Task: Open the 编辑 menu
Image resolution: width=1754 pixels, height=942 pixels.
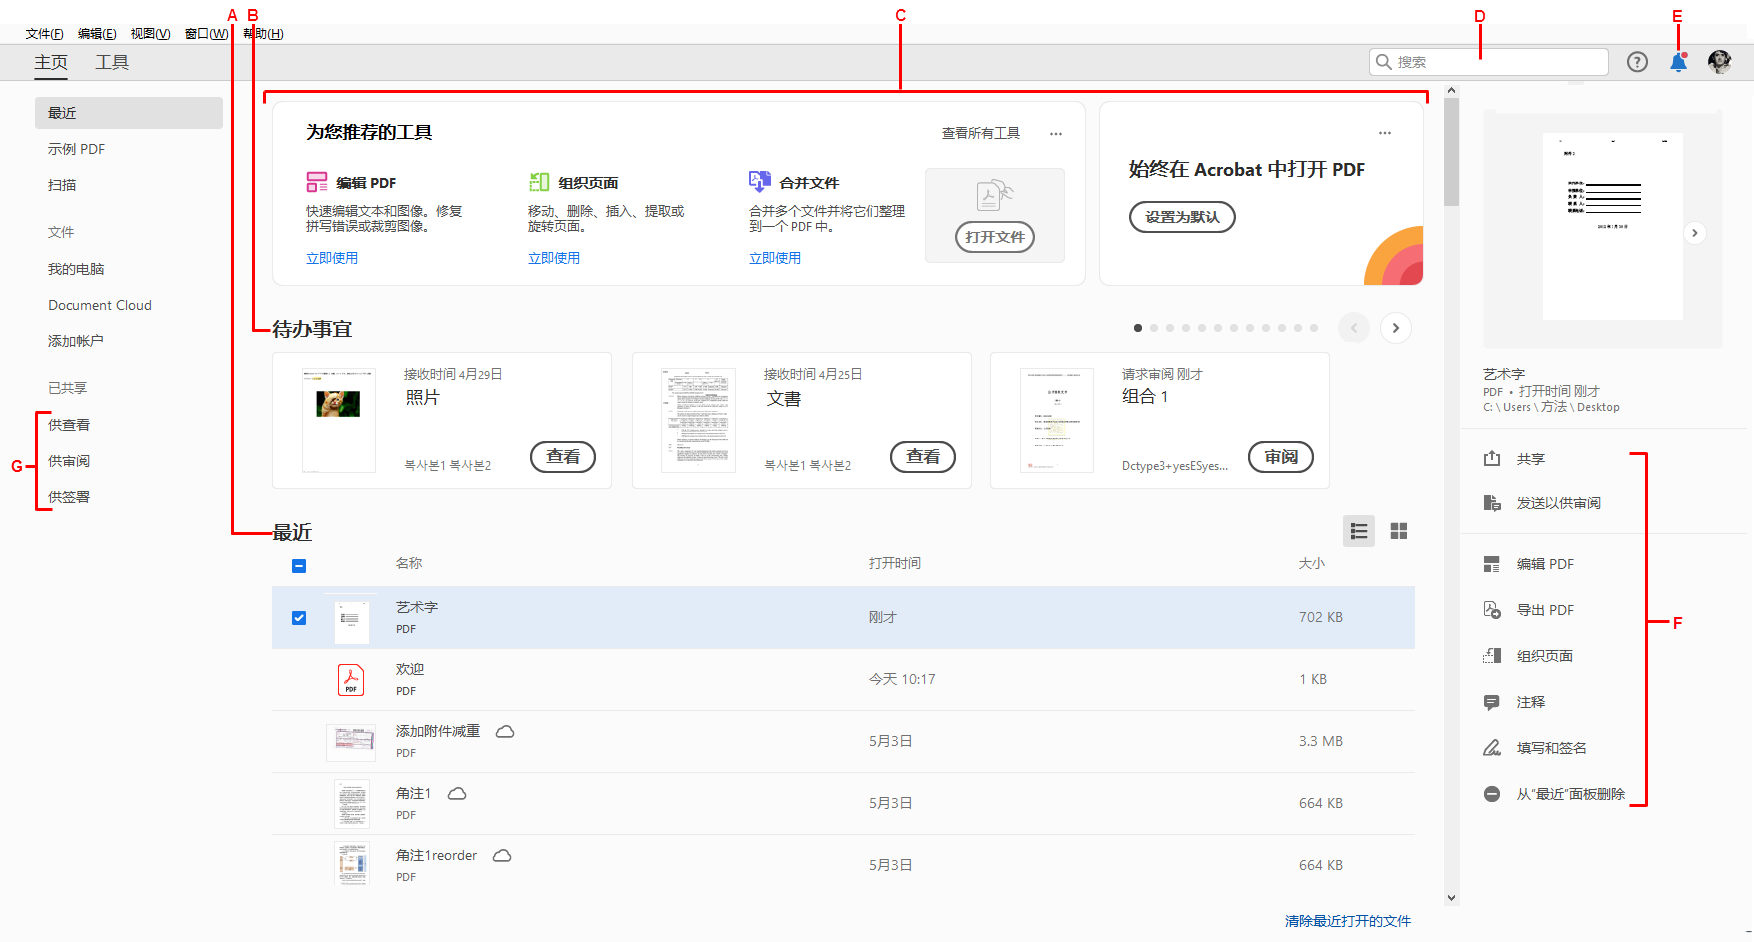Action: point(97,34)
